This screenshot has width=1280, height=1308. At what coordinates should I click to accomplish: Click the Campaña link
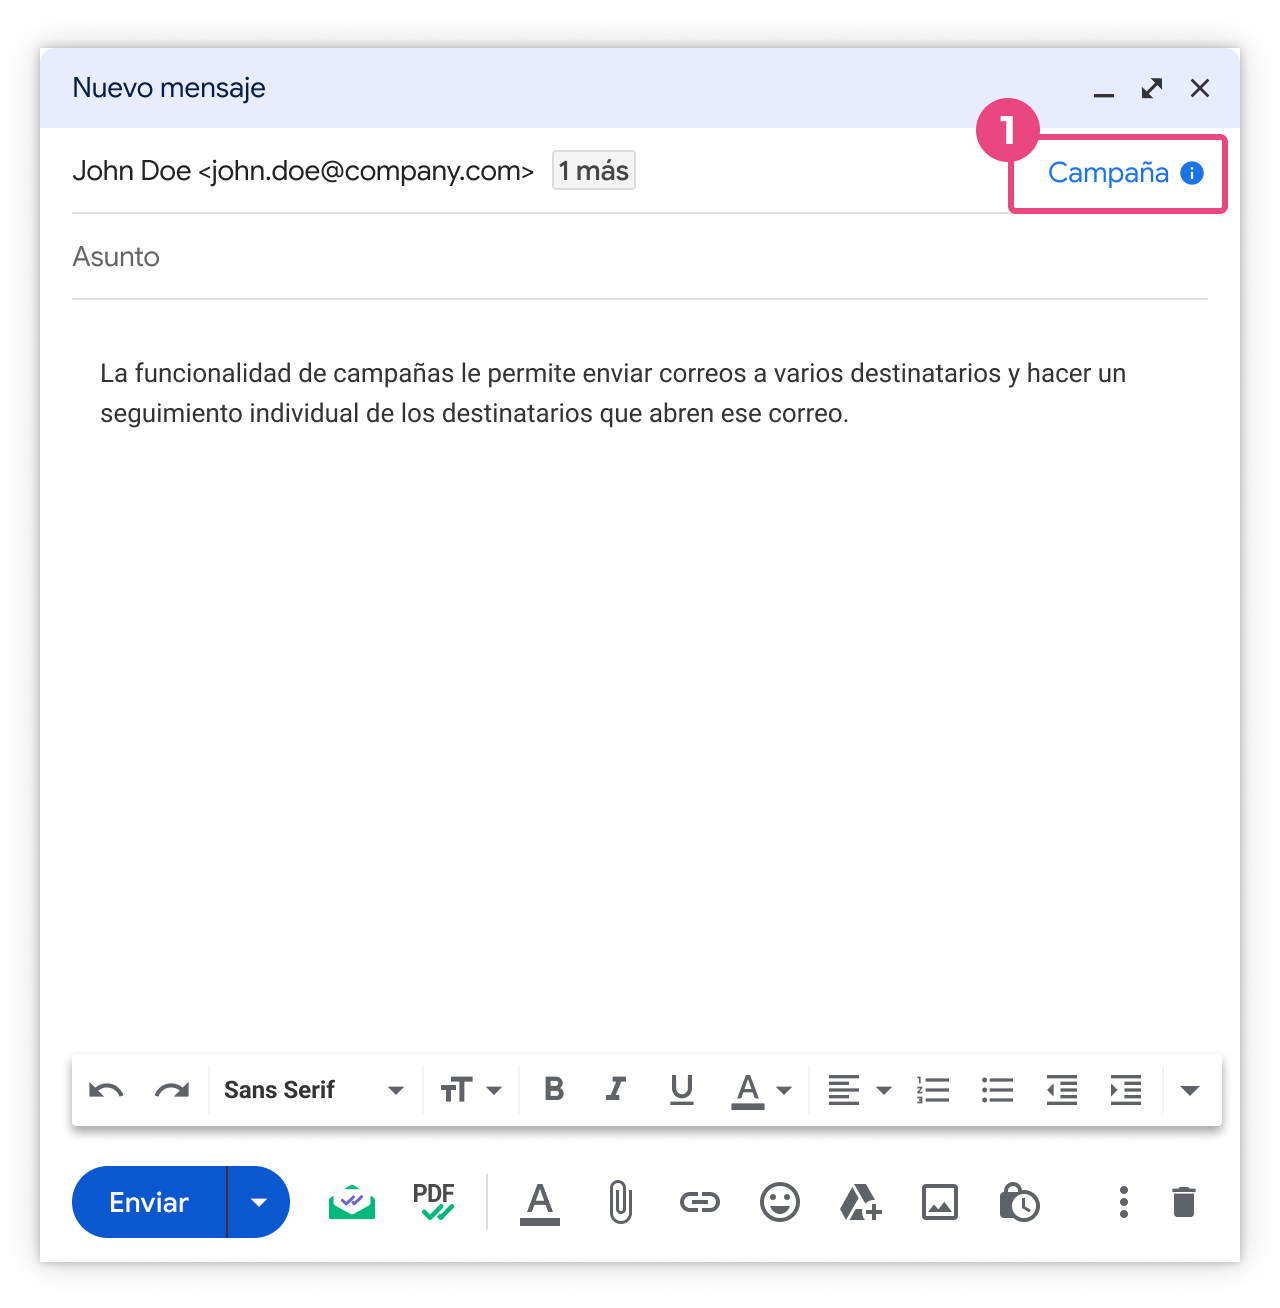[x=1108, y=173]
